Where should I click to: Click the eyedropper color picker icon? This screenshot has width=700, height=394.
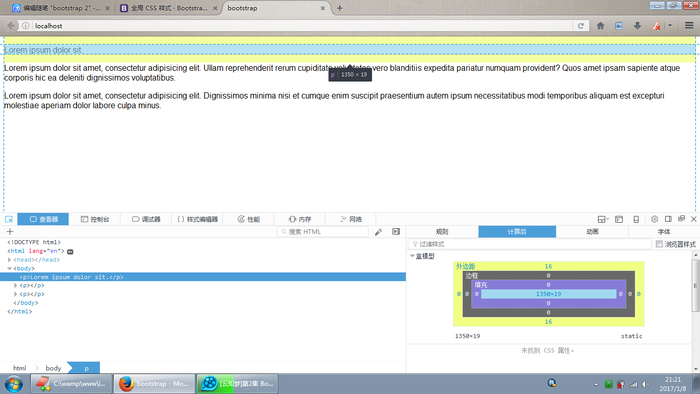[x=378, y=232]
